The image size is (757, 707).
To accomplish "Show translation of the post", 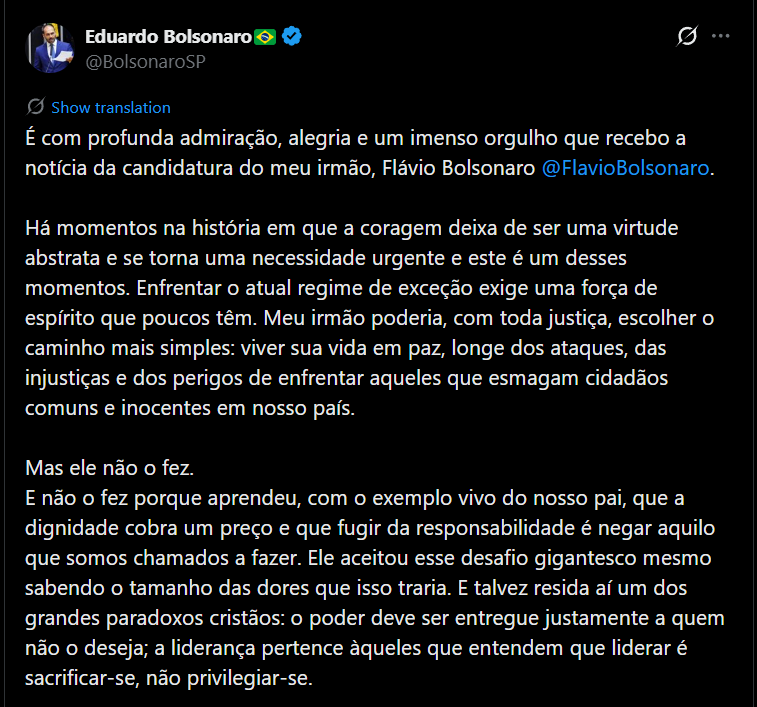I will coord(111,108).
